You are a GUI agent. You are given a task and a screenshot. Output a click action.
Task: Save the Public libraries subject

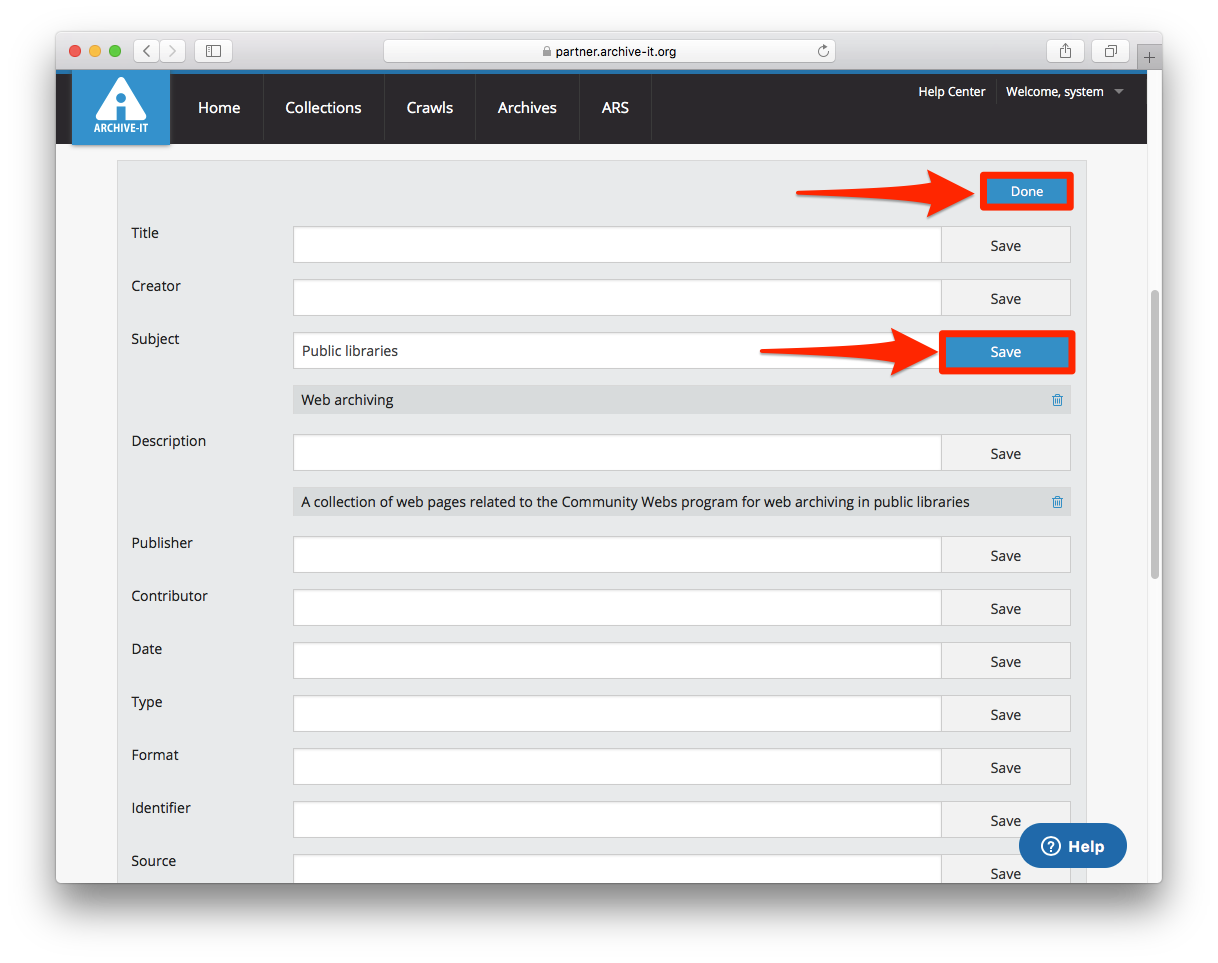pyautogui.click(x=1005, y=352)
